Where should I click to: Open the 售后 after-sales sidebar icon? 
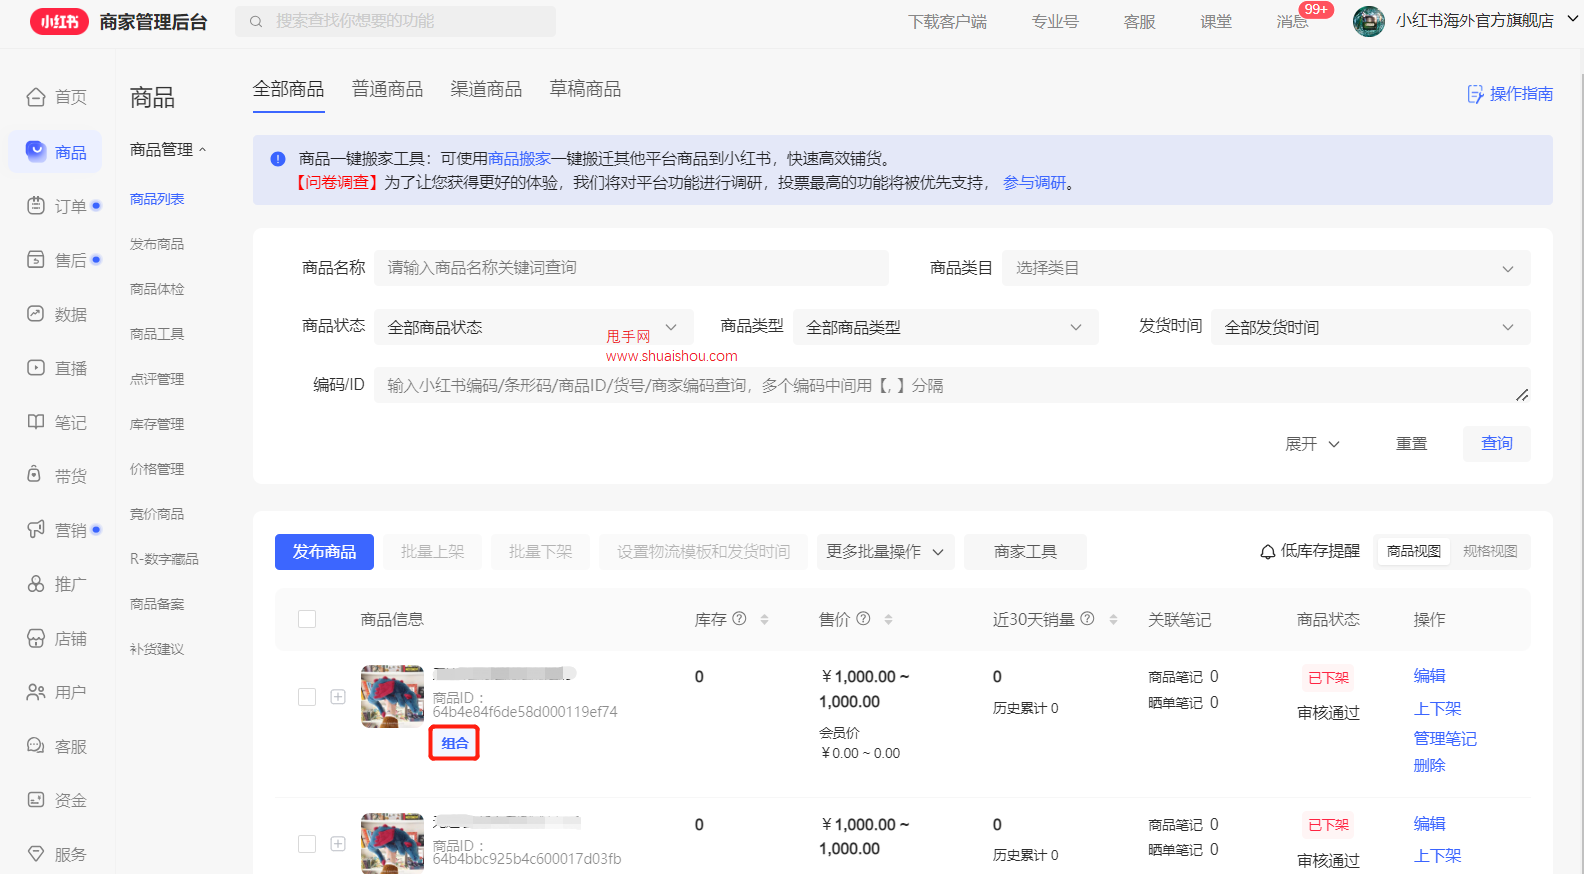(36, 259)
